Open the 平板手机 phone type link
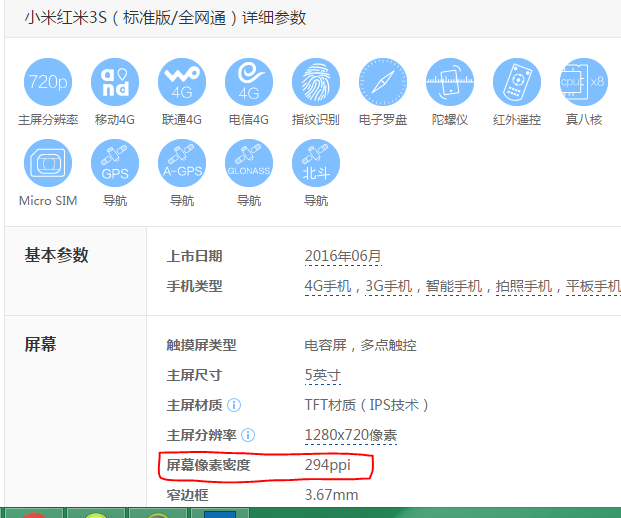This screenshot has width=621, height=518. click(593, 286)
